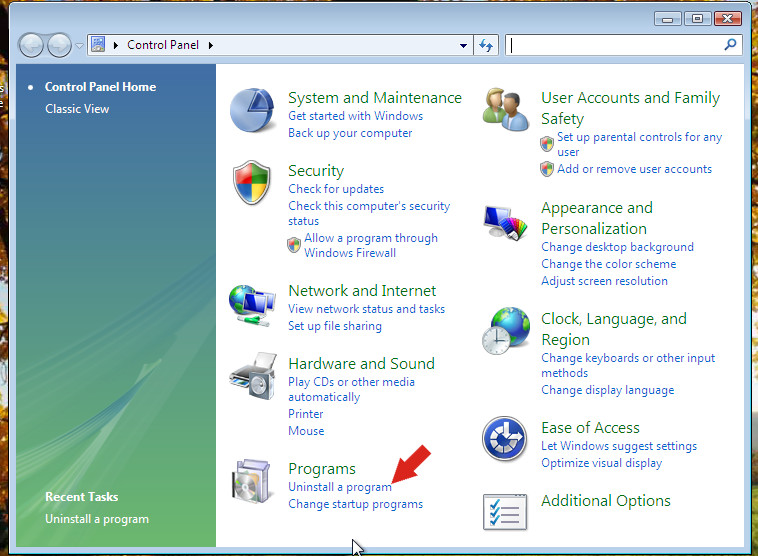Open Allow a program through Windows Firewall
758x556 pixels.
(x=371, y=245)
